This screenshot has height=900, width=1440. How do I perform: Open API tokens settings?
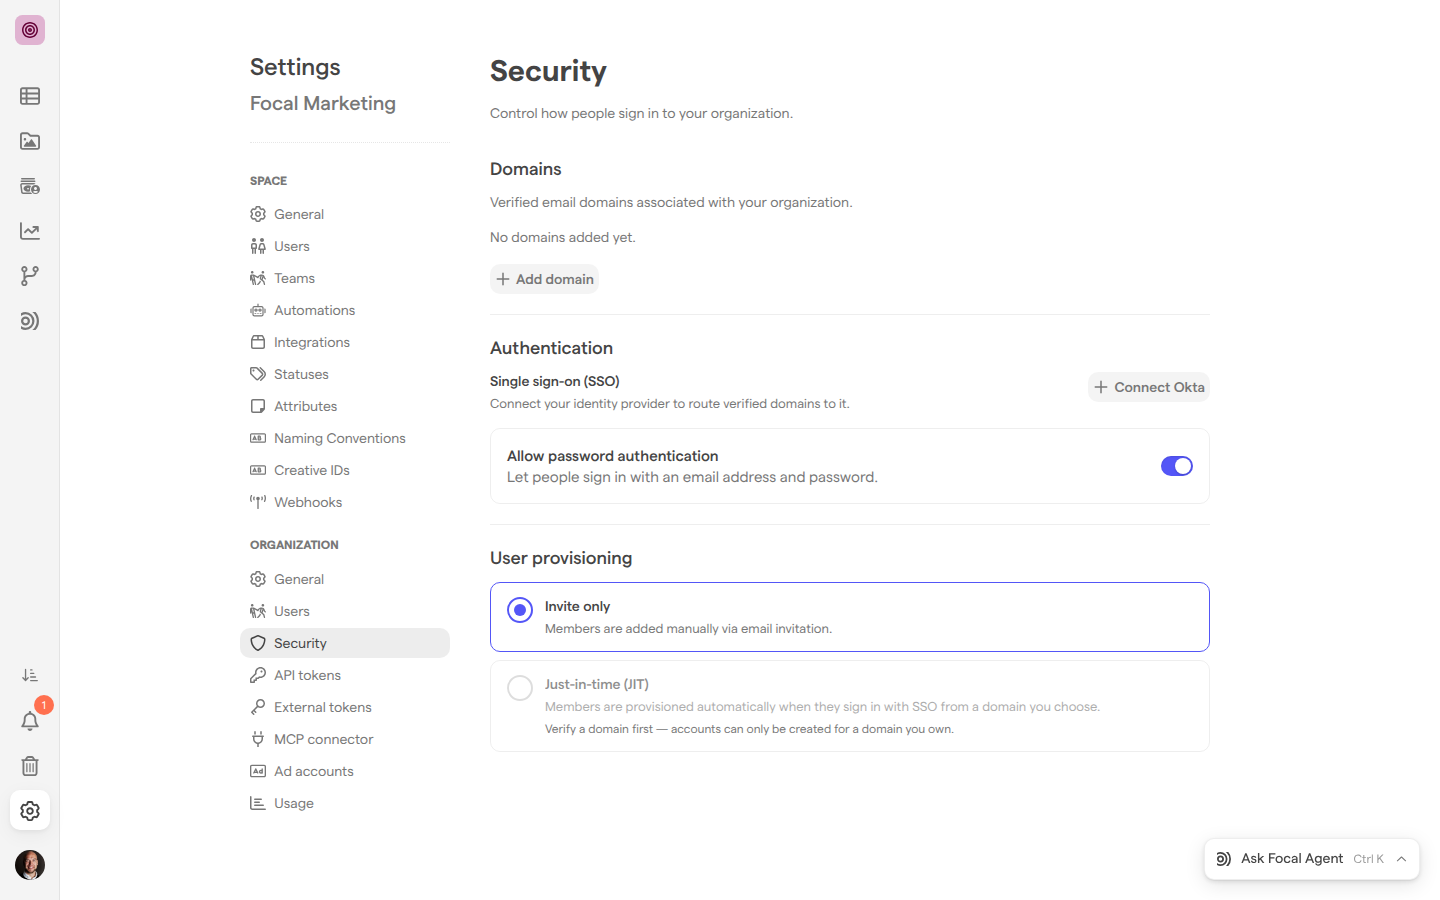[x=345, y=675]
